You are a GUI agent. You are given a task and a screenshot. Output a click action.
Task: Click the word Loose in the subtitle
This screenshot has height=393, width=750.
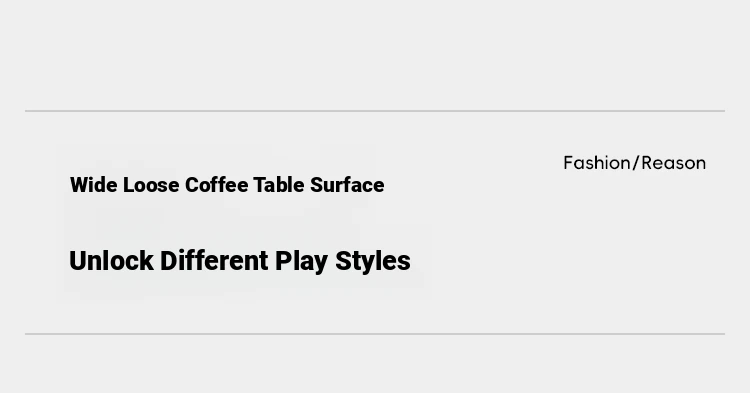(151, 185)
